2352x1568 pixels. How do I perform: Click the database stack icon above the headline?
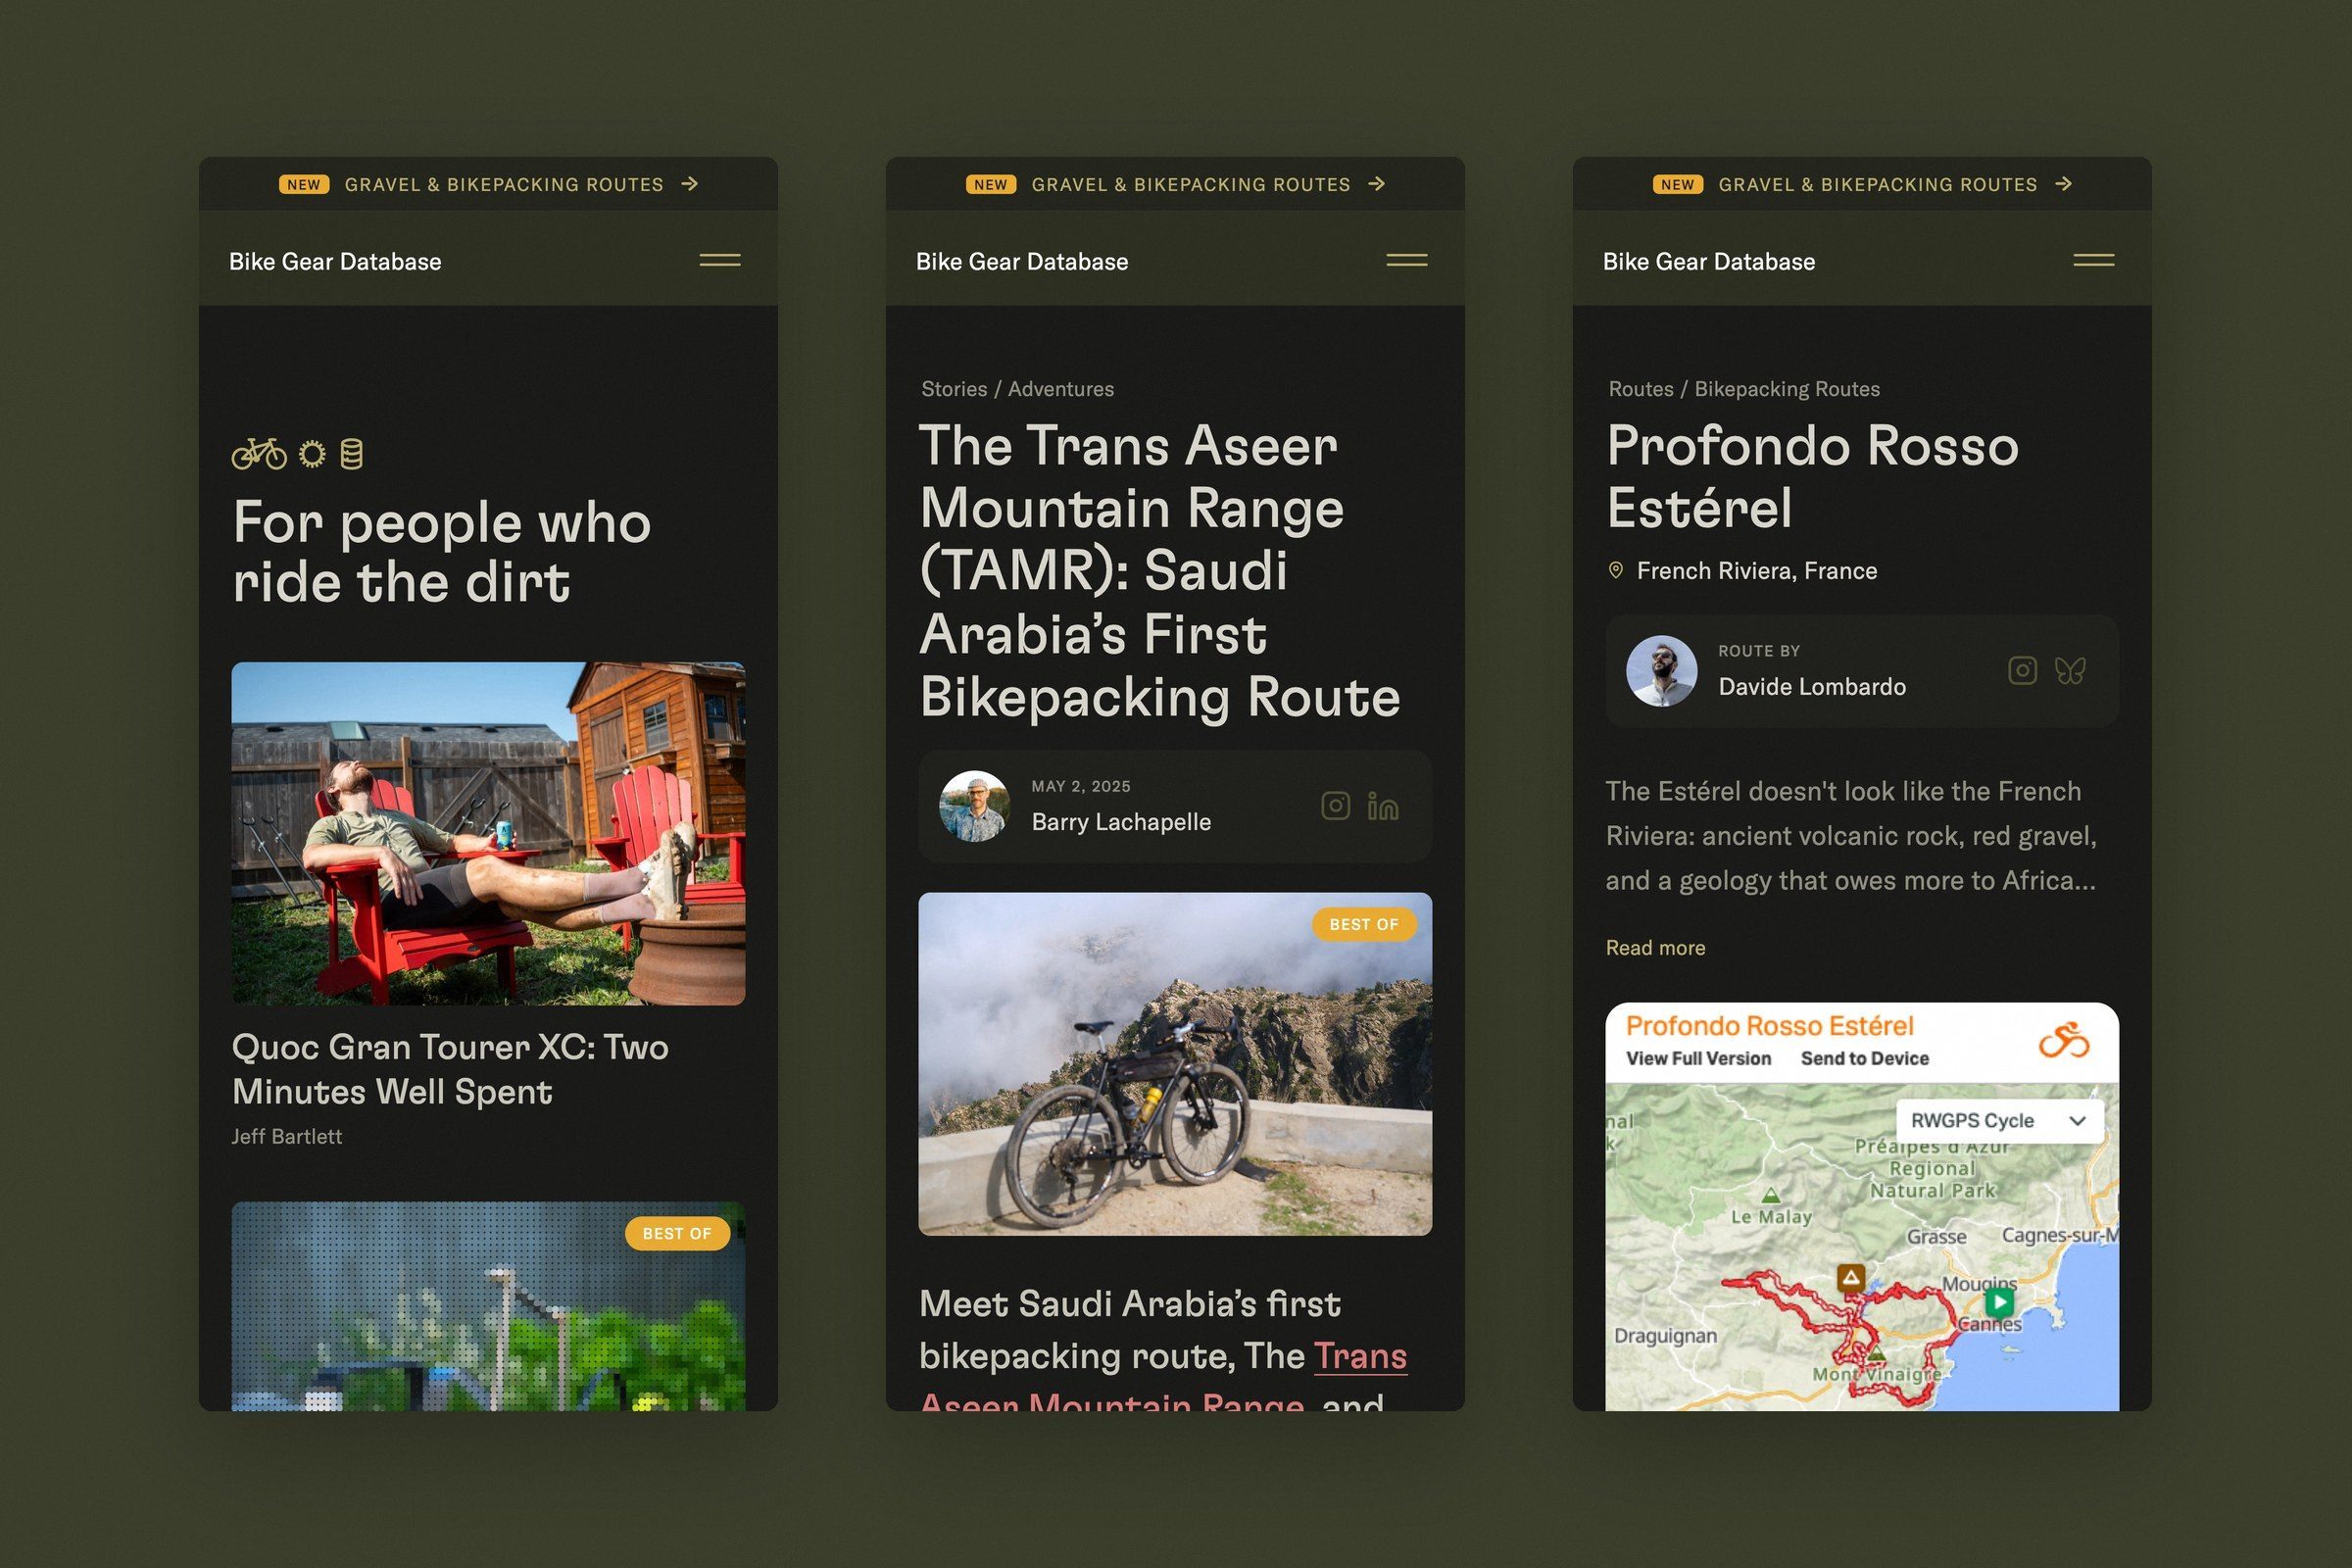click(x=352, y=454)
